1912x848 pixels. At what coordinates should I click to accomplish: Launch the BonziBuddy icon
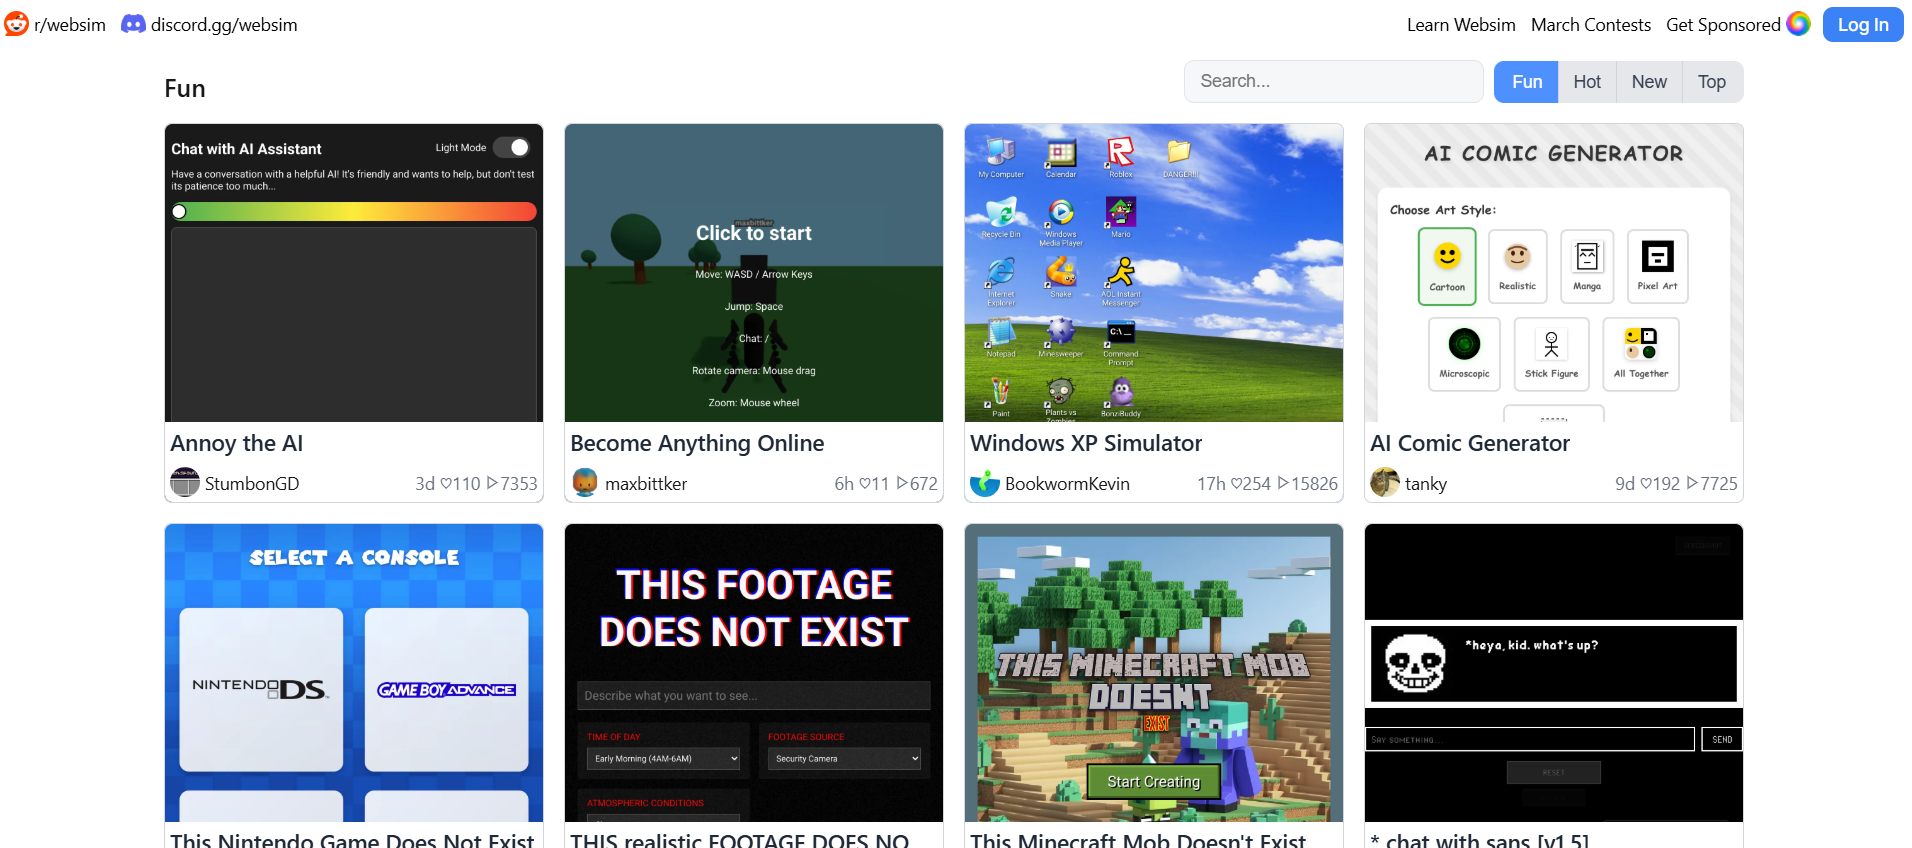[x=1121, y=397]
